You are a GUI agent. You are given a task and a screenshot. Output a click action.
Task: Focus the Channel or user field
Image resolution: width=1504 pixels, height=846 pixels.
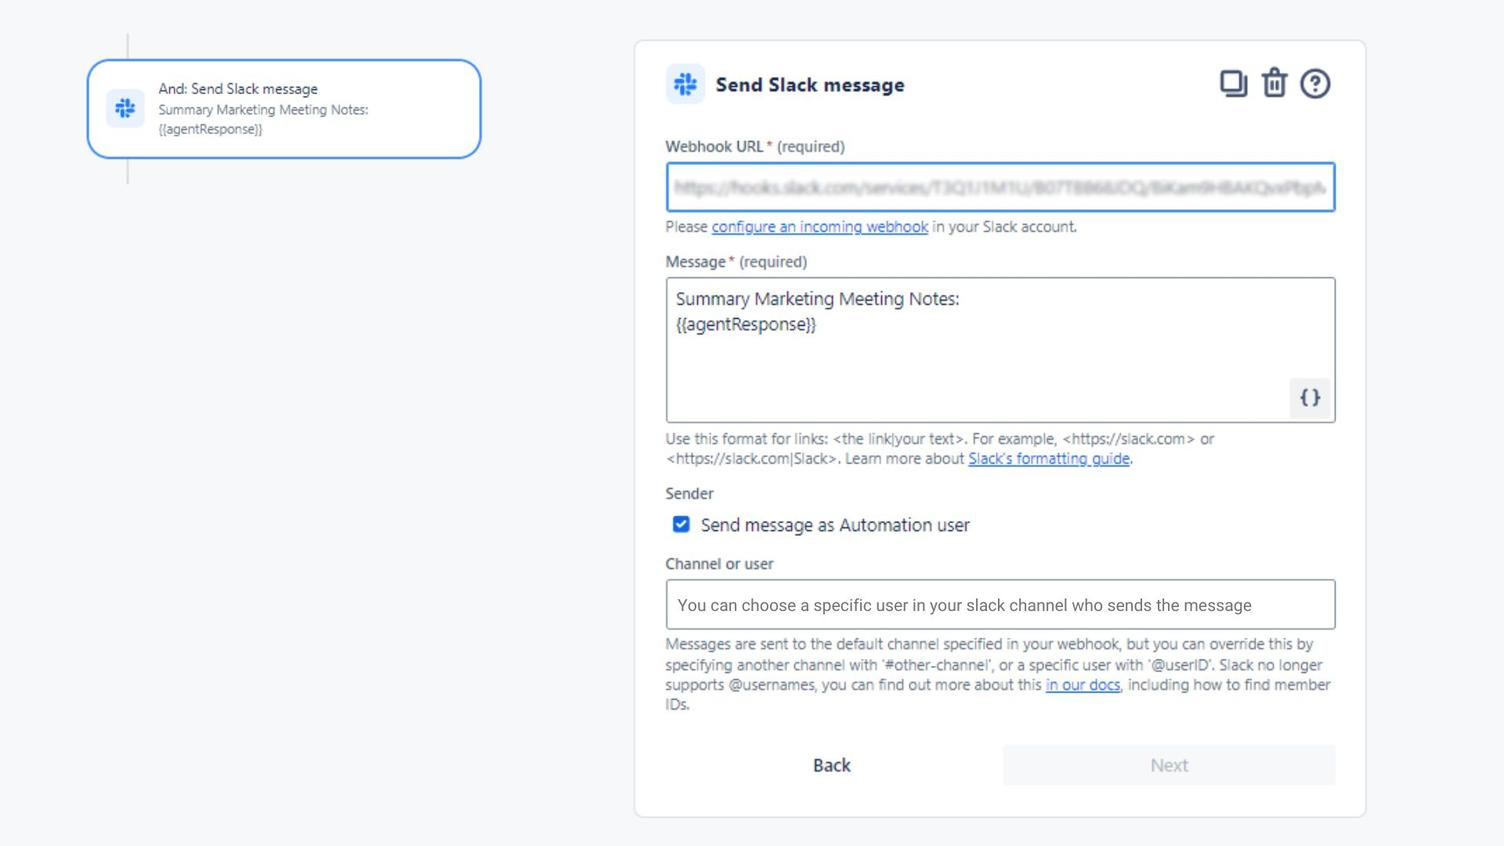1000,605
